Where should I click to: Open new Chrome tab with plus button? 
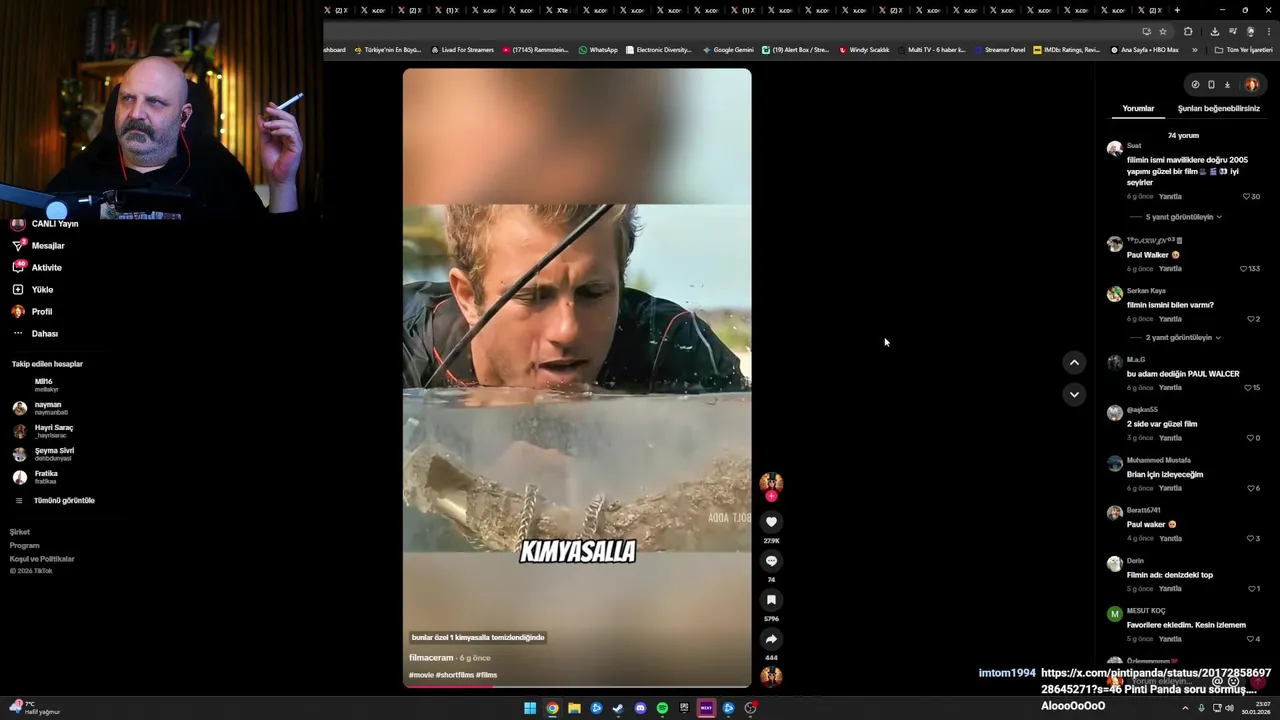tap(1177, 10)
